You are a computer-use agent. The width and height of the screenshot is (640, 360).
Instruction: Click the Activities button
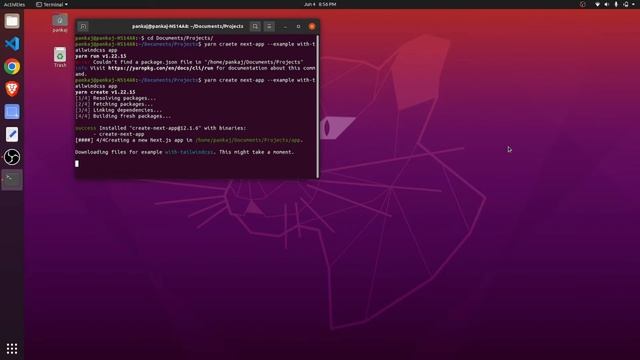[x=14, y=4]
